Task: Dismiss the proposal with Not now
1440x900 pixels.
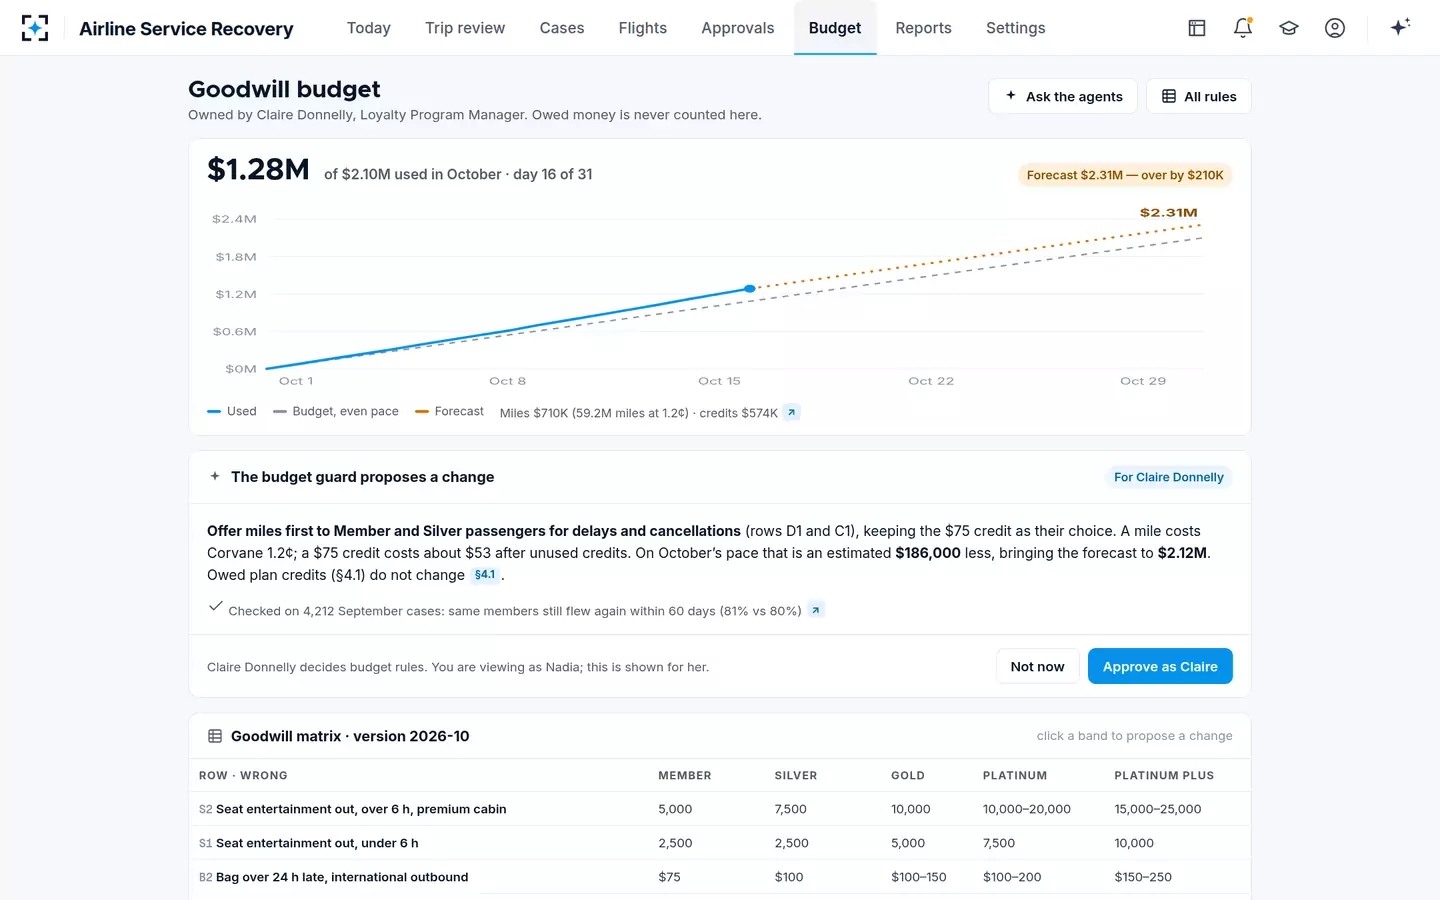Action: pos(1037,666)
